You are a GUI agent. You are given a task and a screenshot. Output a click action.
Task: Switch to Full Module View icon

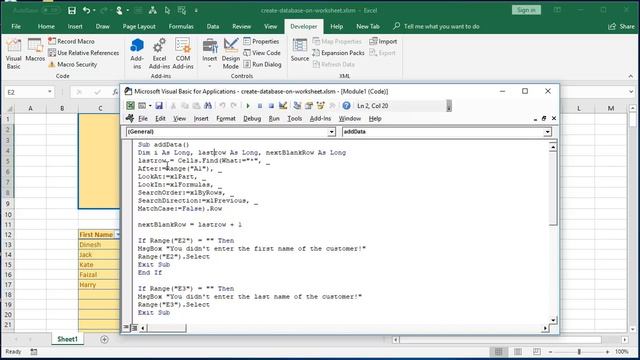pos(134,327)
